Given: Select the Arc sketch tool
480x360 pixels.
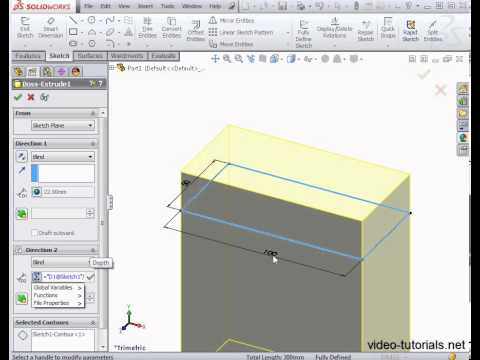Looking at the screenshot, I should click(92, 32).
